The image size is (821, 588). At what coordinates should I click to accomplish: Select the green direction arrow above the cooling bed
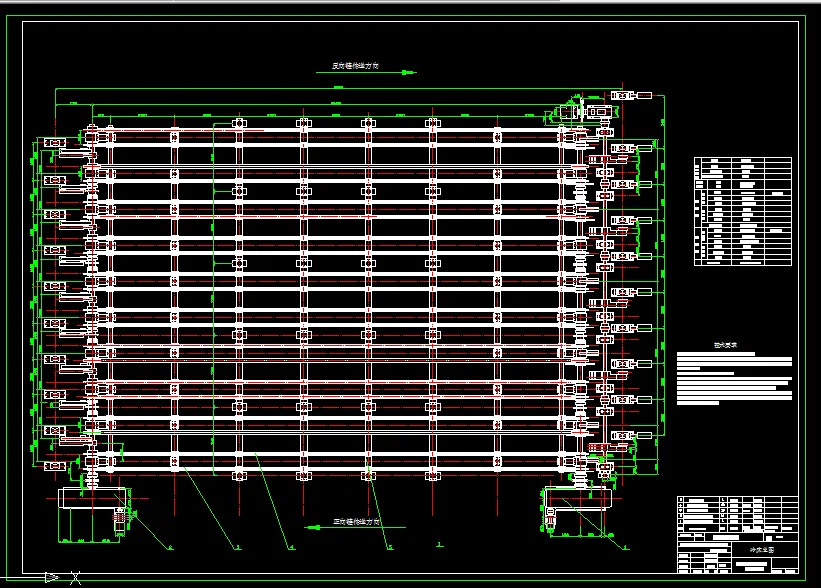coord(366,72)
